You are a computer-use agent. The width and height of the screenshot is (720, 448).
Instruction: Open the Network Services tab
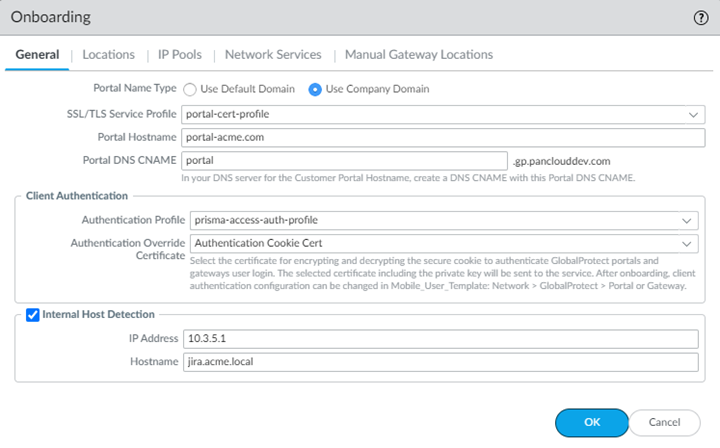(273, 55)
